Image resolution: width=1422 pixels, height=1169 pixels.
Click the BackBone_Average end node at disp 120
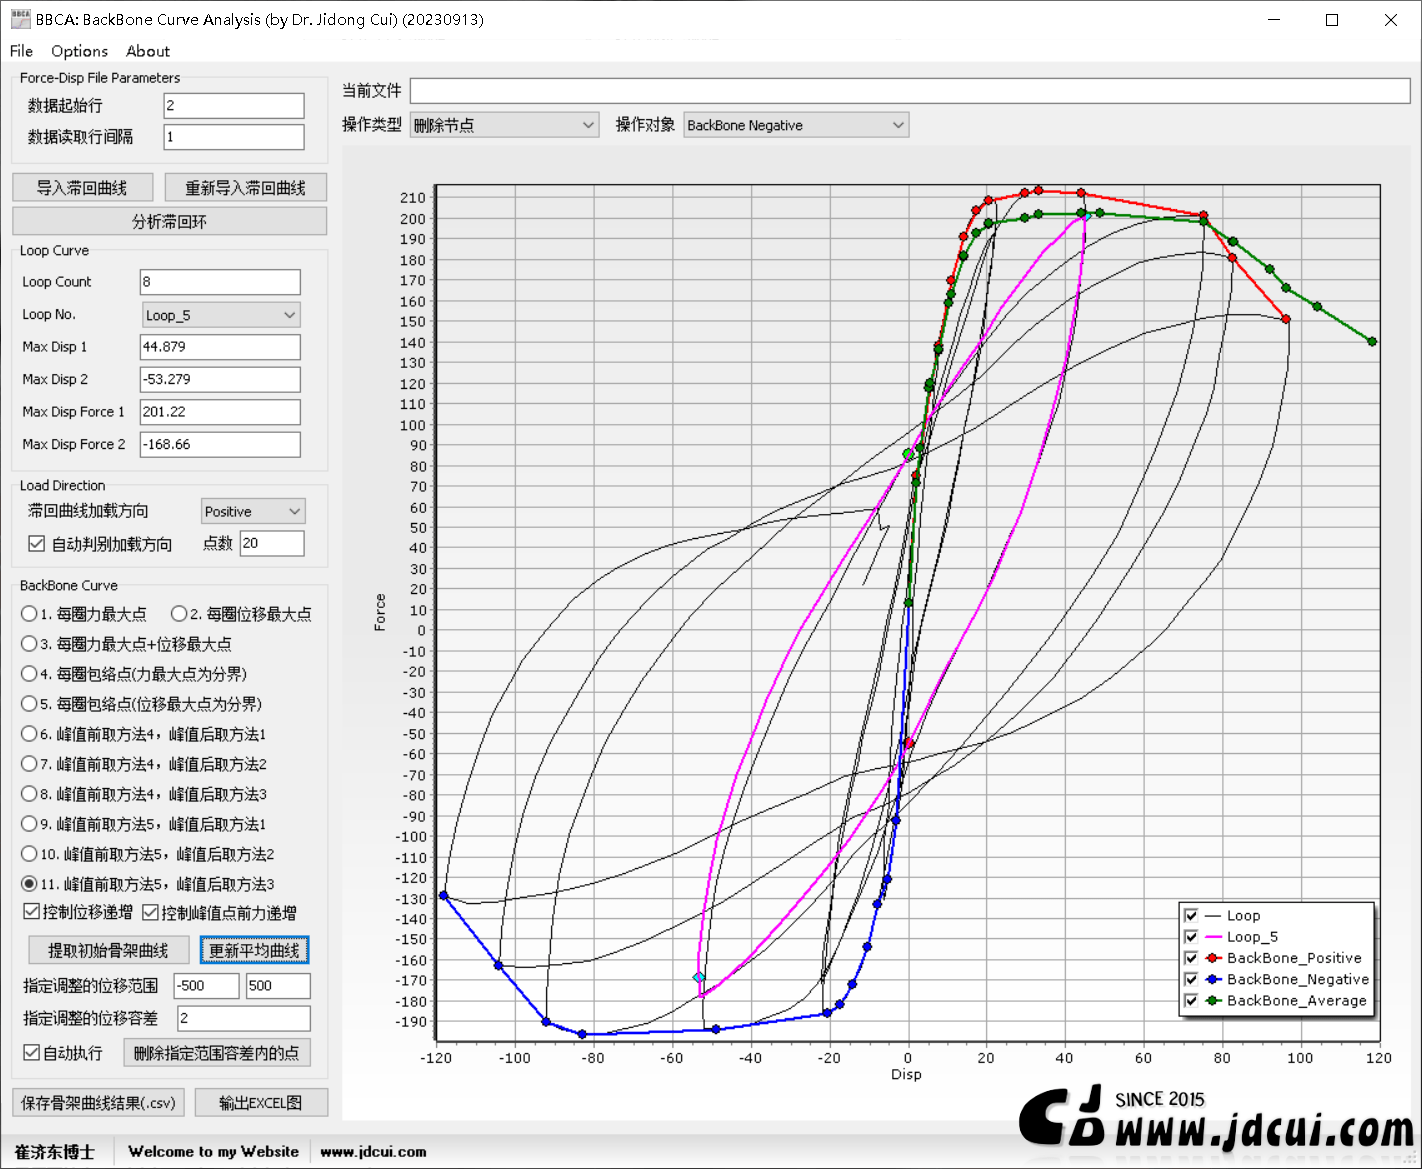point(1372,342)
